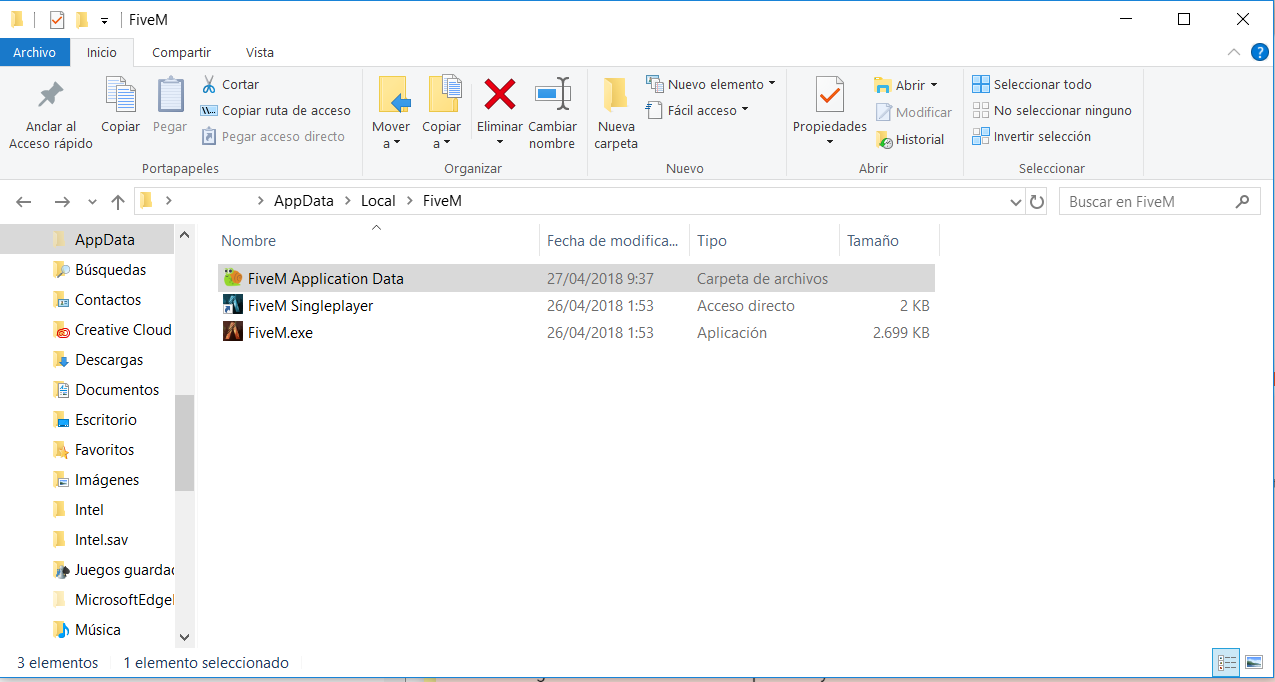Open the Eliminar dropdown arrow
Viewport: 1275px width, 682px height.
coord(499,143)
